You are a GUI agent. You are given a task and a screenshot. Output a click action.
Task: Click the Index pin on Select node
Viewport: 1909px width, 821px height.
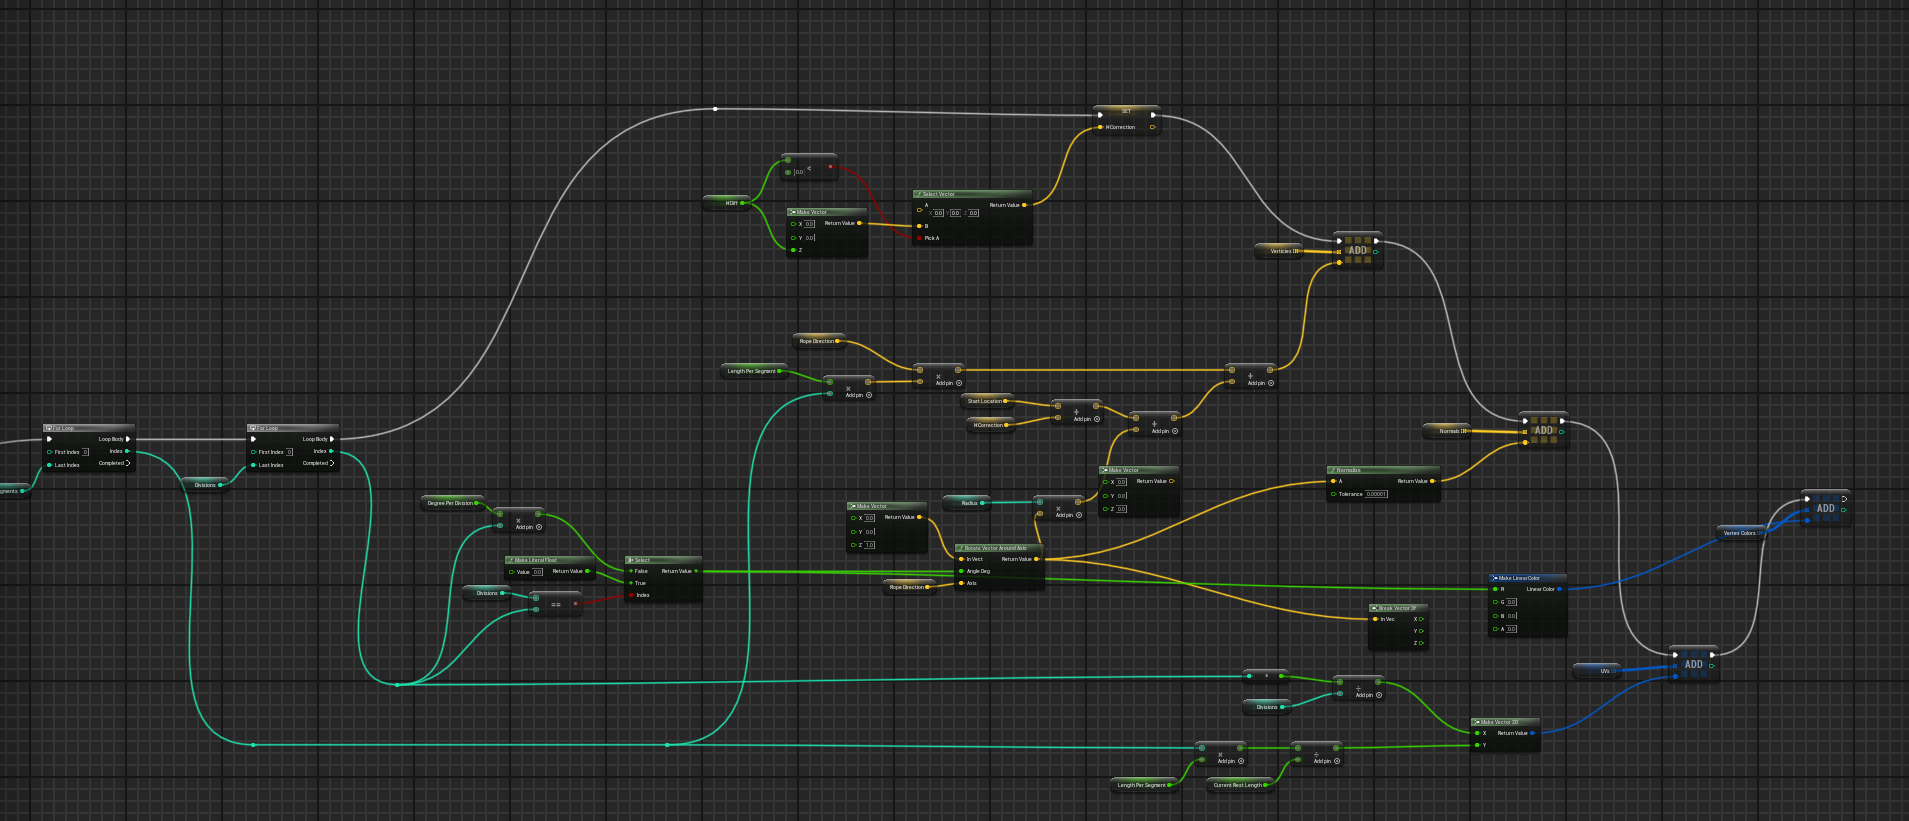click(631, 595)
